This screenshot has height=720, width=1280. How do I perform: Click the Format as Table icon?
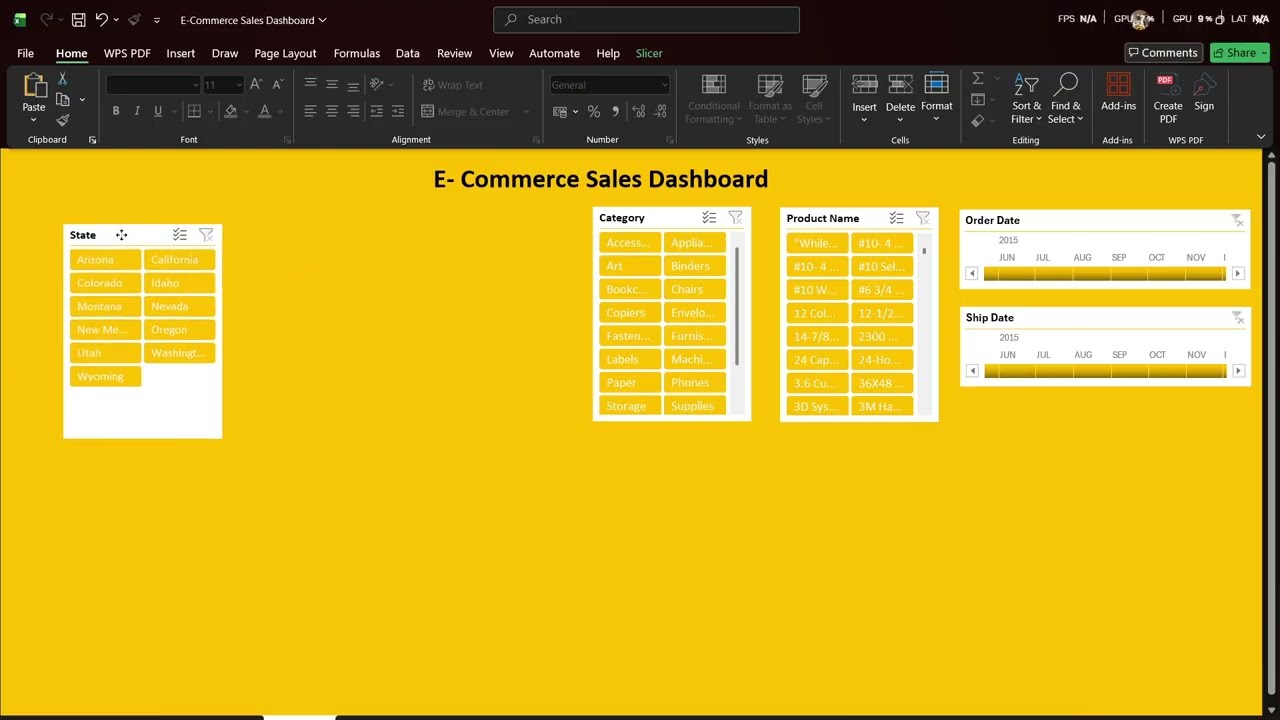point(770,85)
